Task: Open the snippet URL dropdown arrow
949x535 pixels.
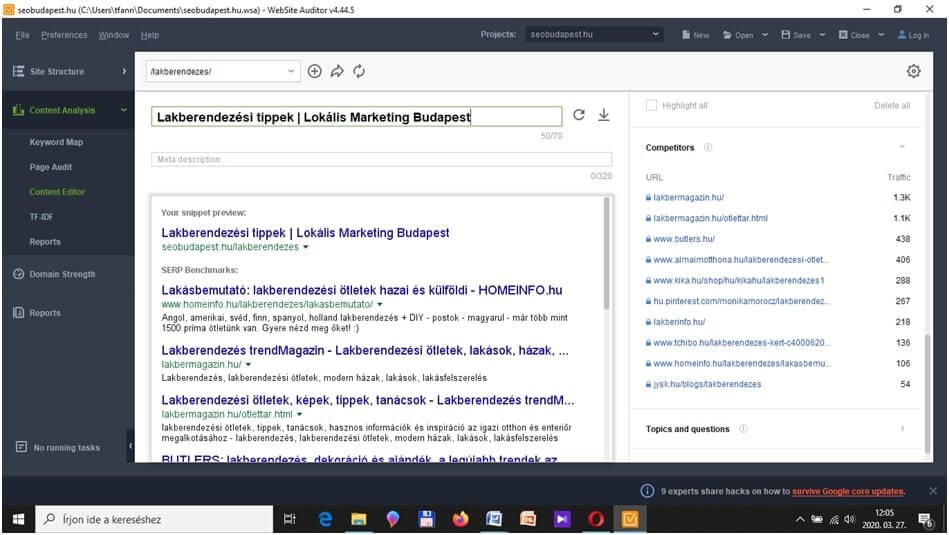Action: coord(306,247)
